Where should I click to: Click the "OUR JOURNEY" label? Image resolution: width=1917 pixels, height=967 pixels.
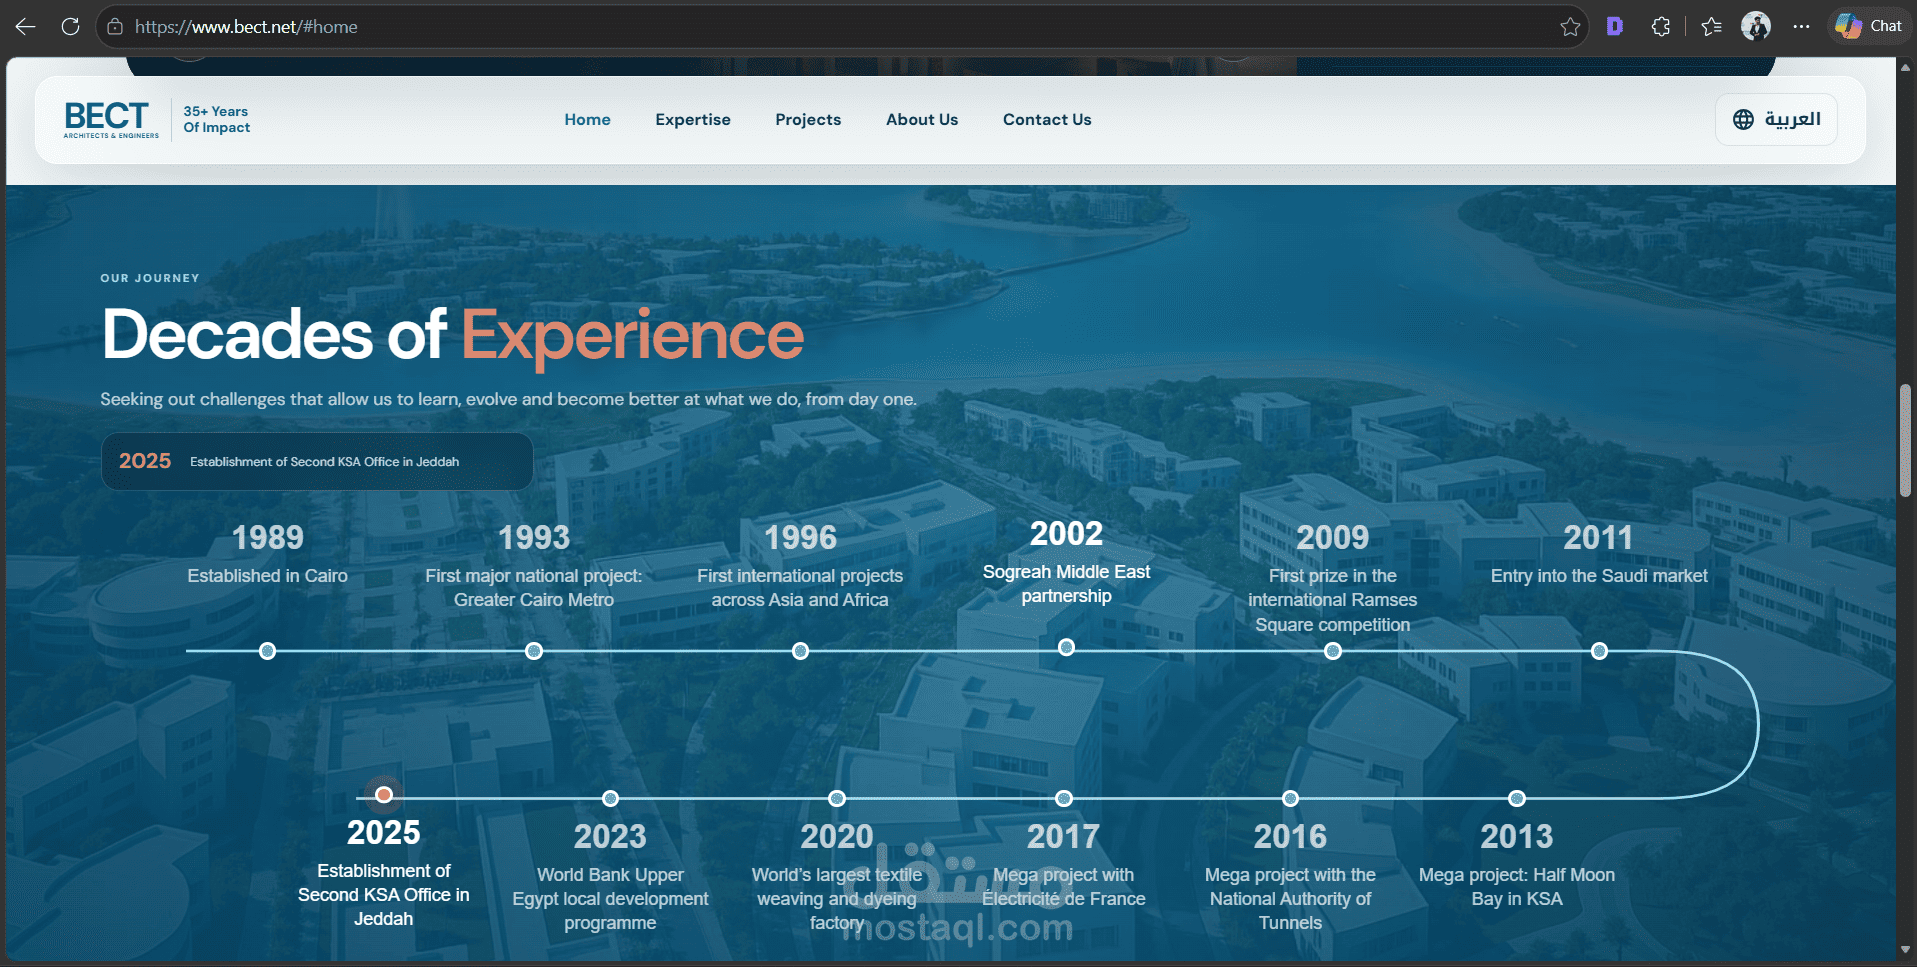[x=150, y=278]
